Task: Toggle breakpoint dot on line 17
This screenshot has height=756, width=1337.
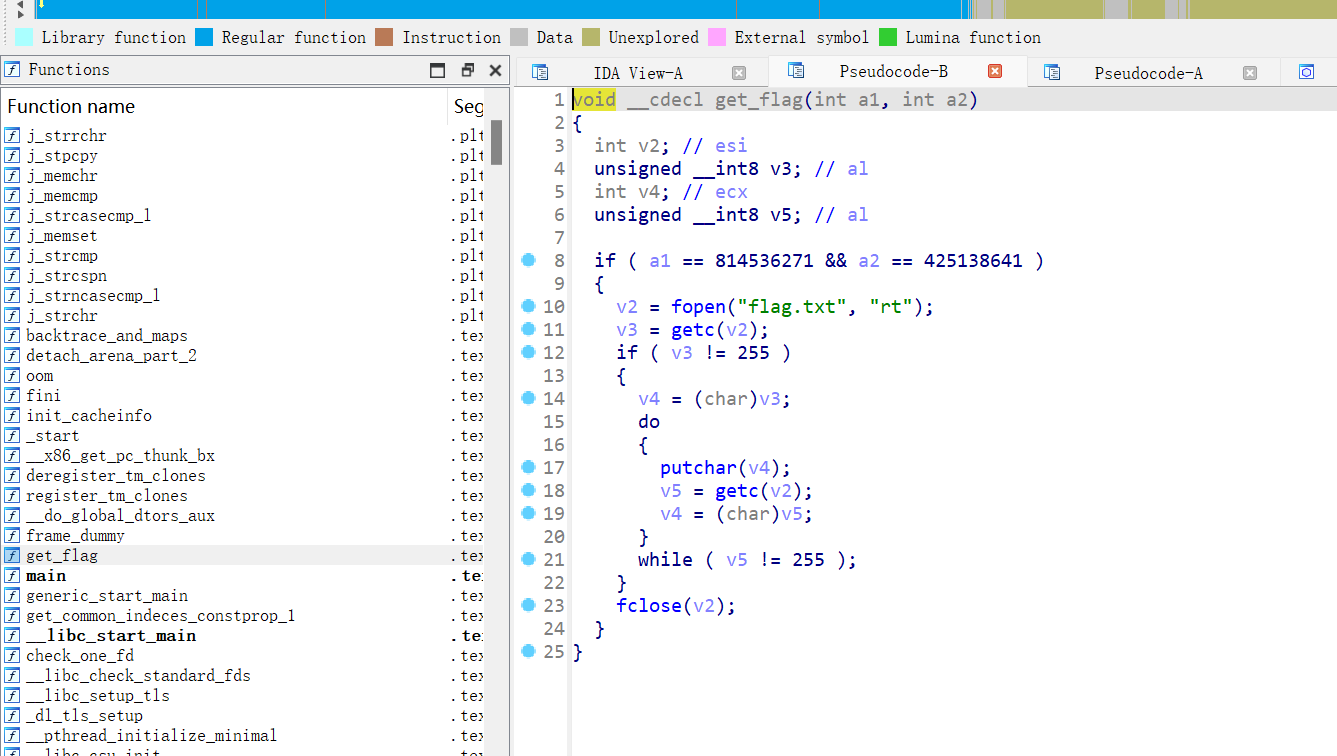Action: (x=528, y=467)
